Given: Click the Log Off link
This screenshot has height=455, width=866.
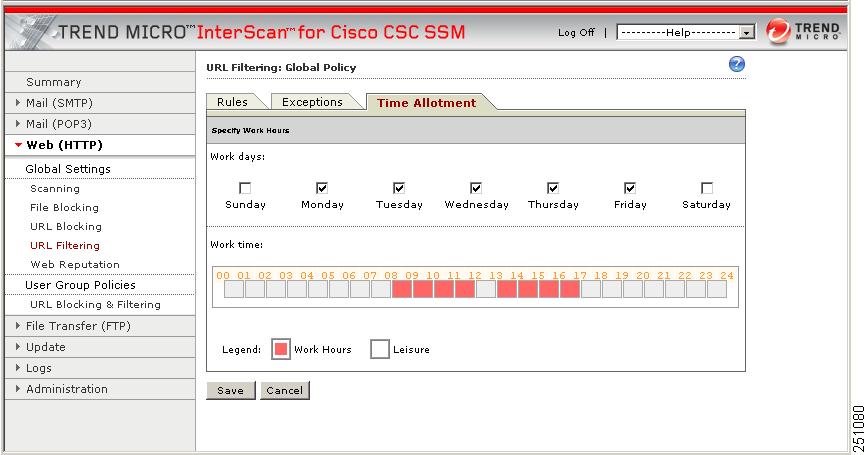Looking at the screenshot, I should [576, 33].
